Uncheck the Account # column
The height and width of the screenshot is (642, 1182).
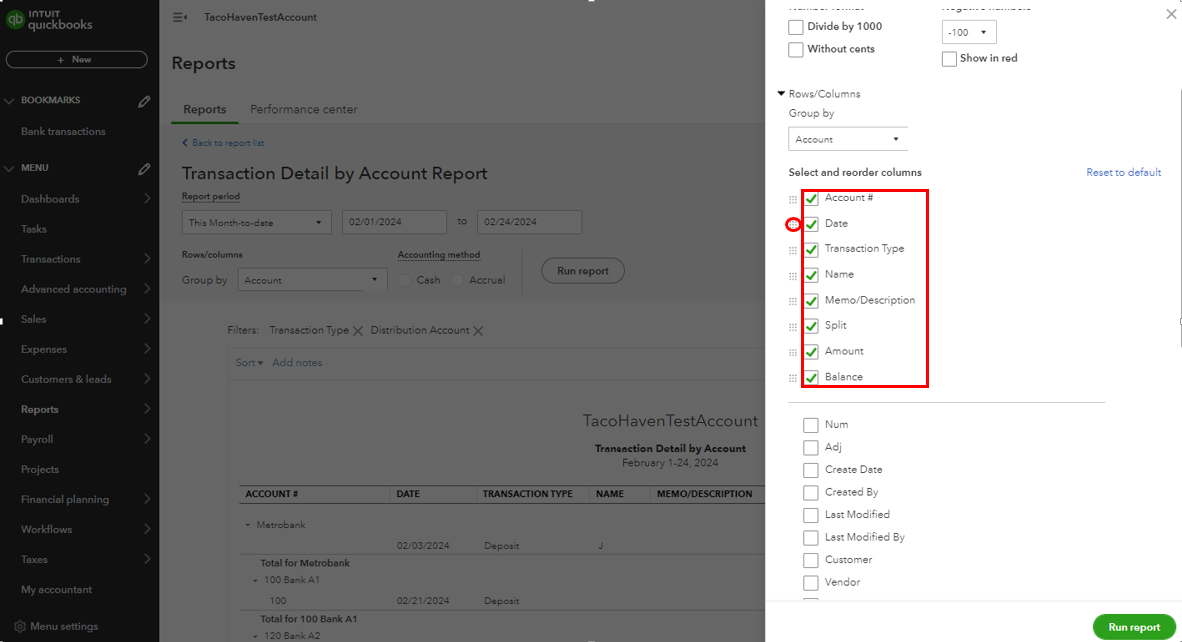tap(811, 198)
